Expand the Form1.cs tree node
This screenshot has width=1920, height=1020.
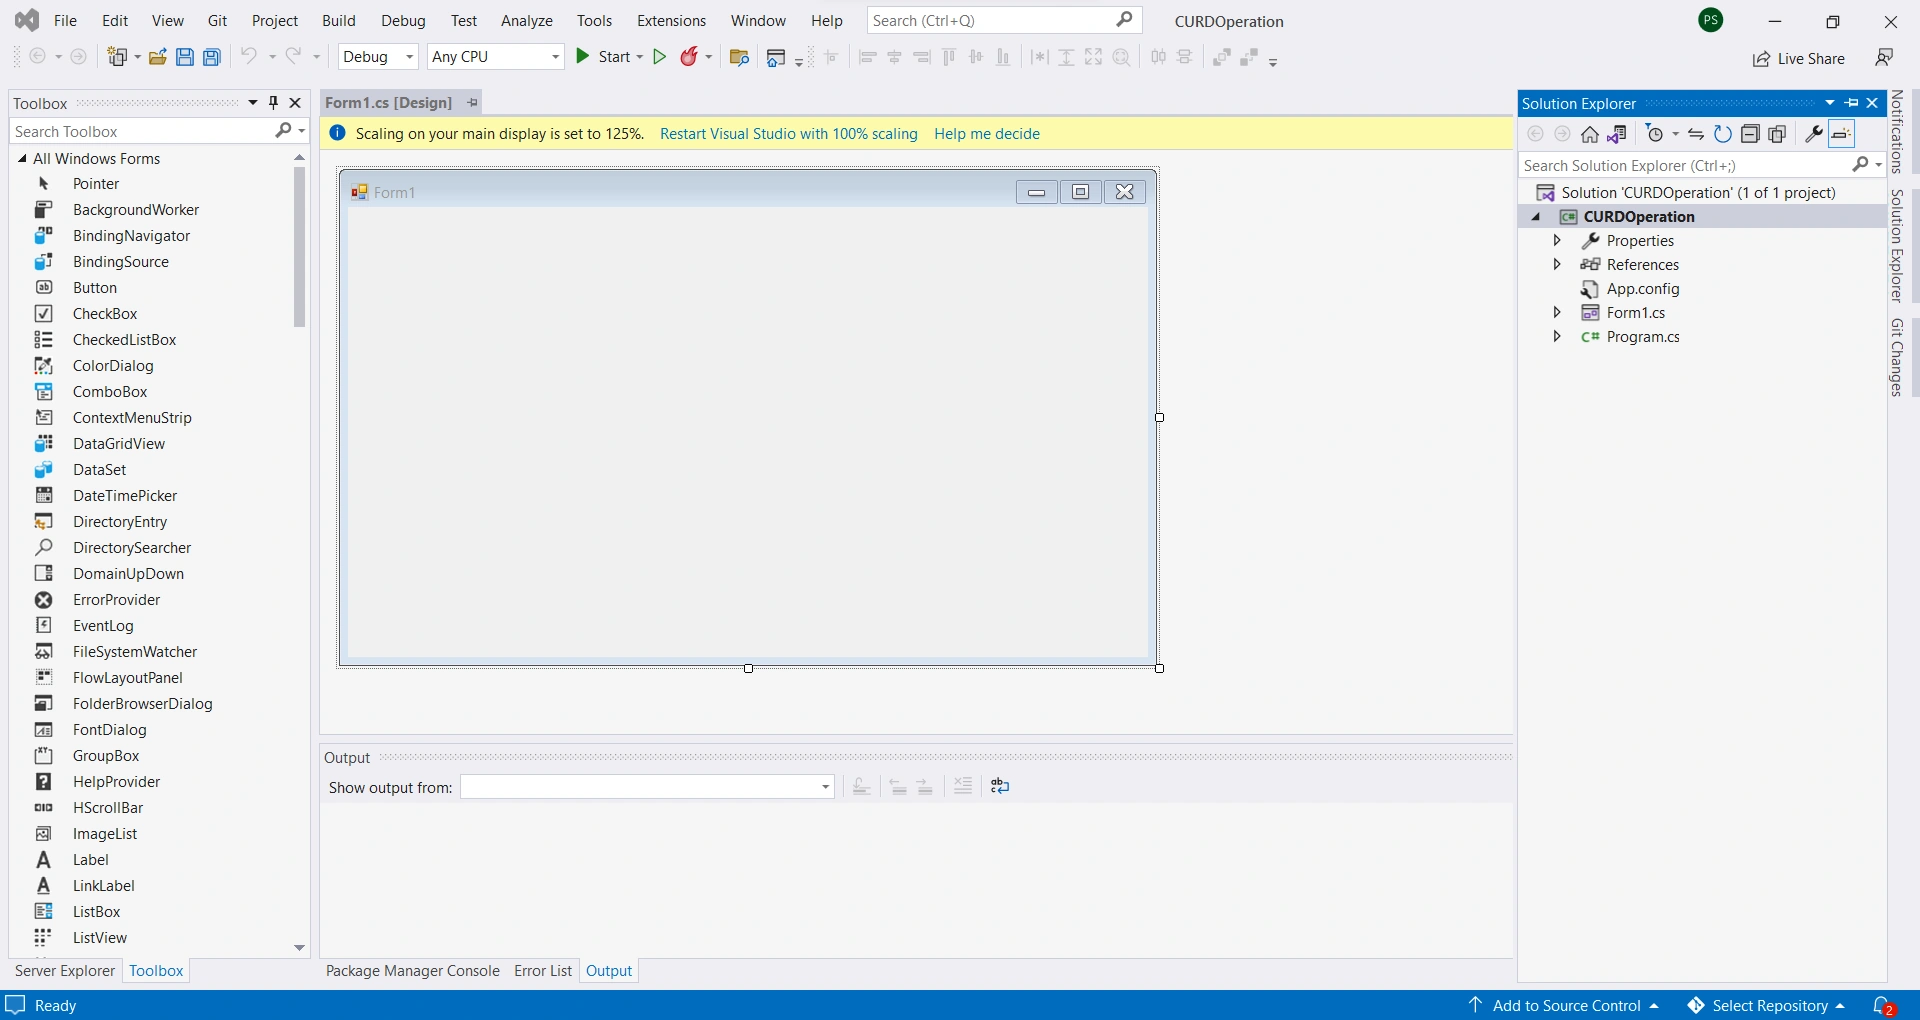pos(1557,313)
